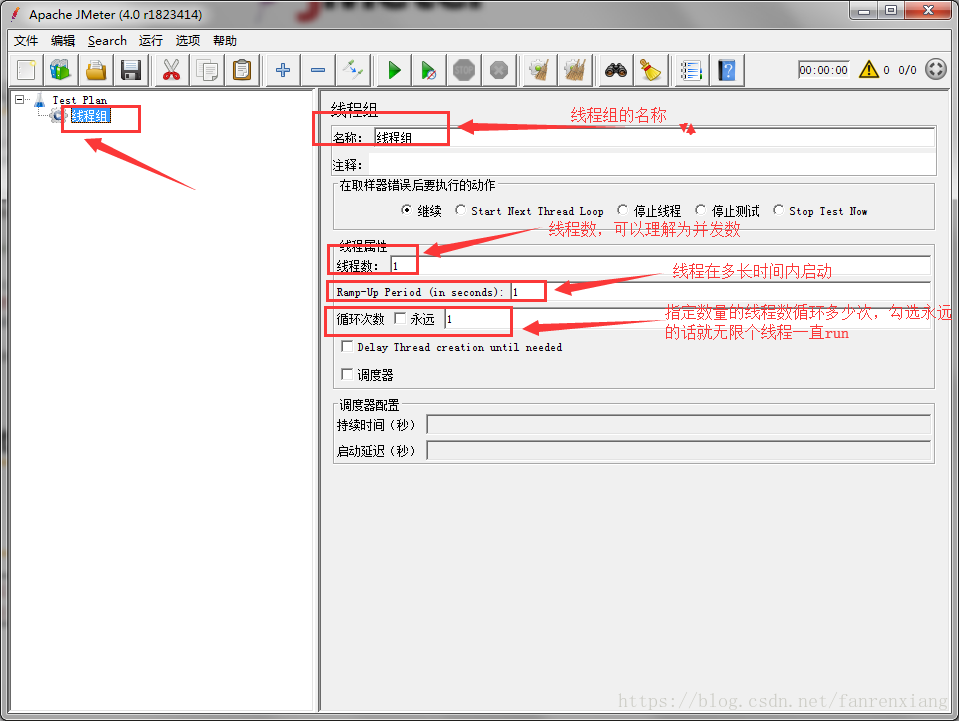This screenshot has width=959, height=721.
Task: Open the Templates icon in toolbar
Action: [61, 70]
